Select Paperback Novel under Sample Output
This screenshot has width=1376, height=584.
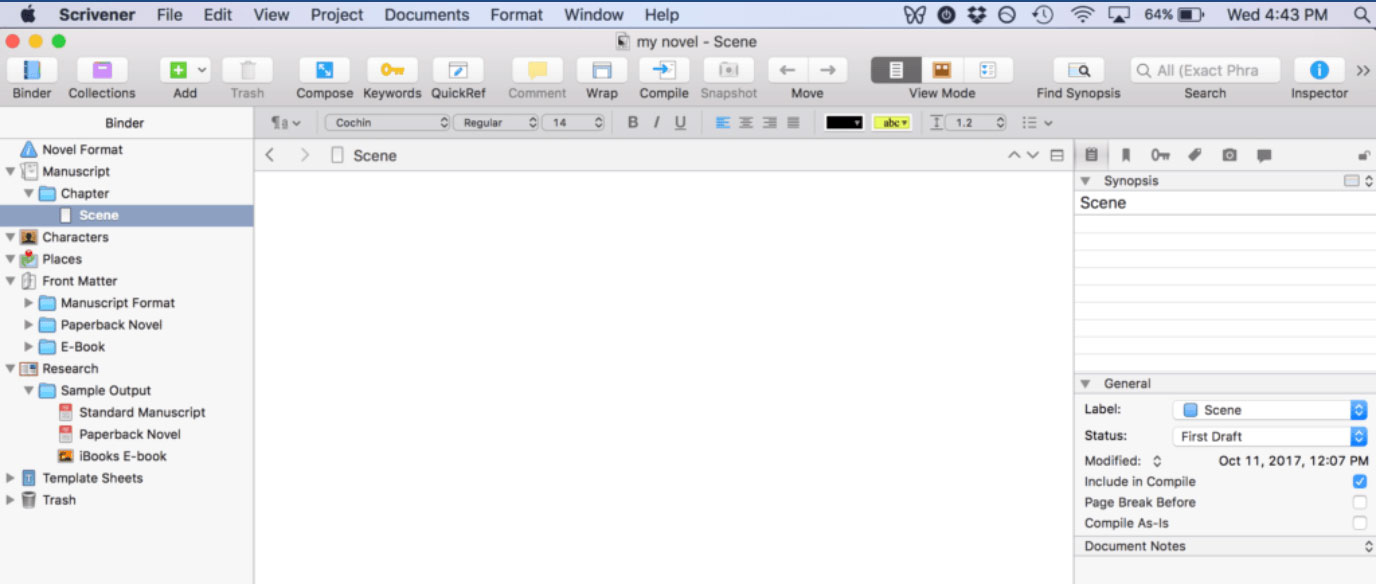pos(129,434)
